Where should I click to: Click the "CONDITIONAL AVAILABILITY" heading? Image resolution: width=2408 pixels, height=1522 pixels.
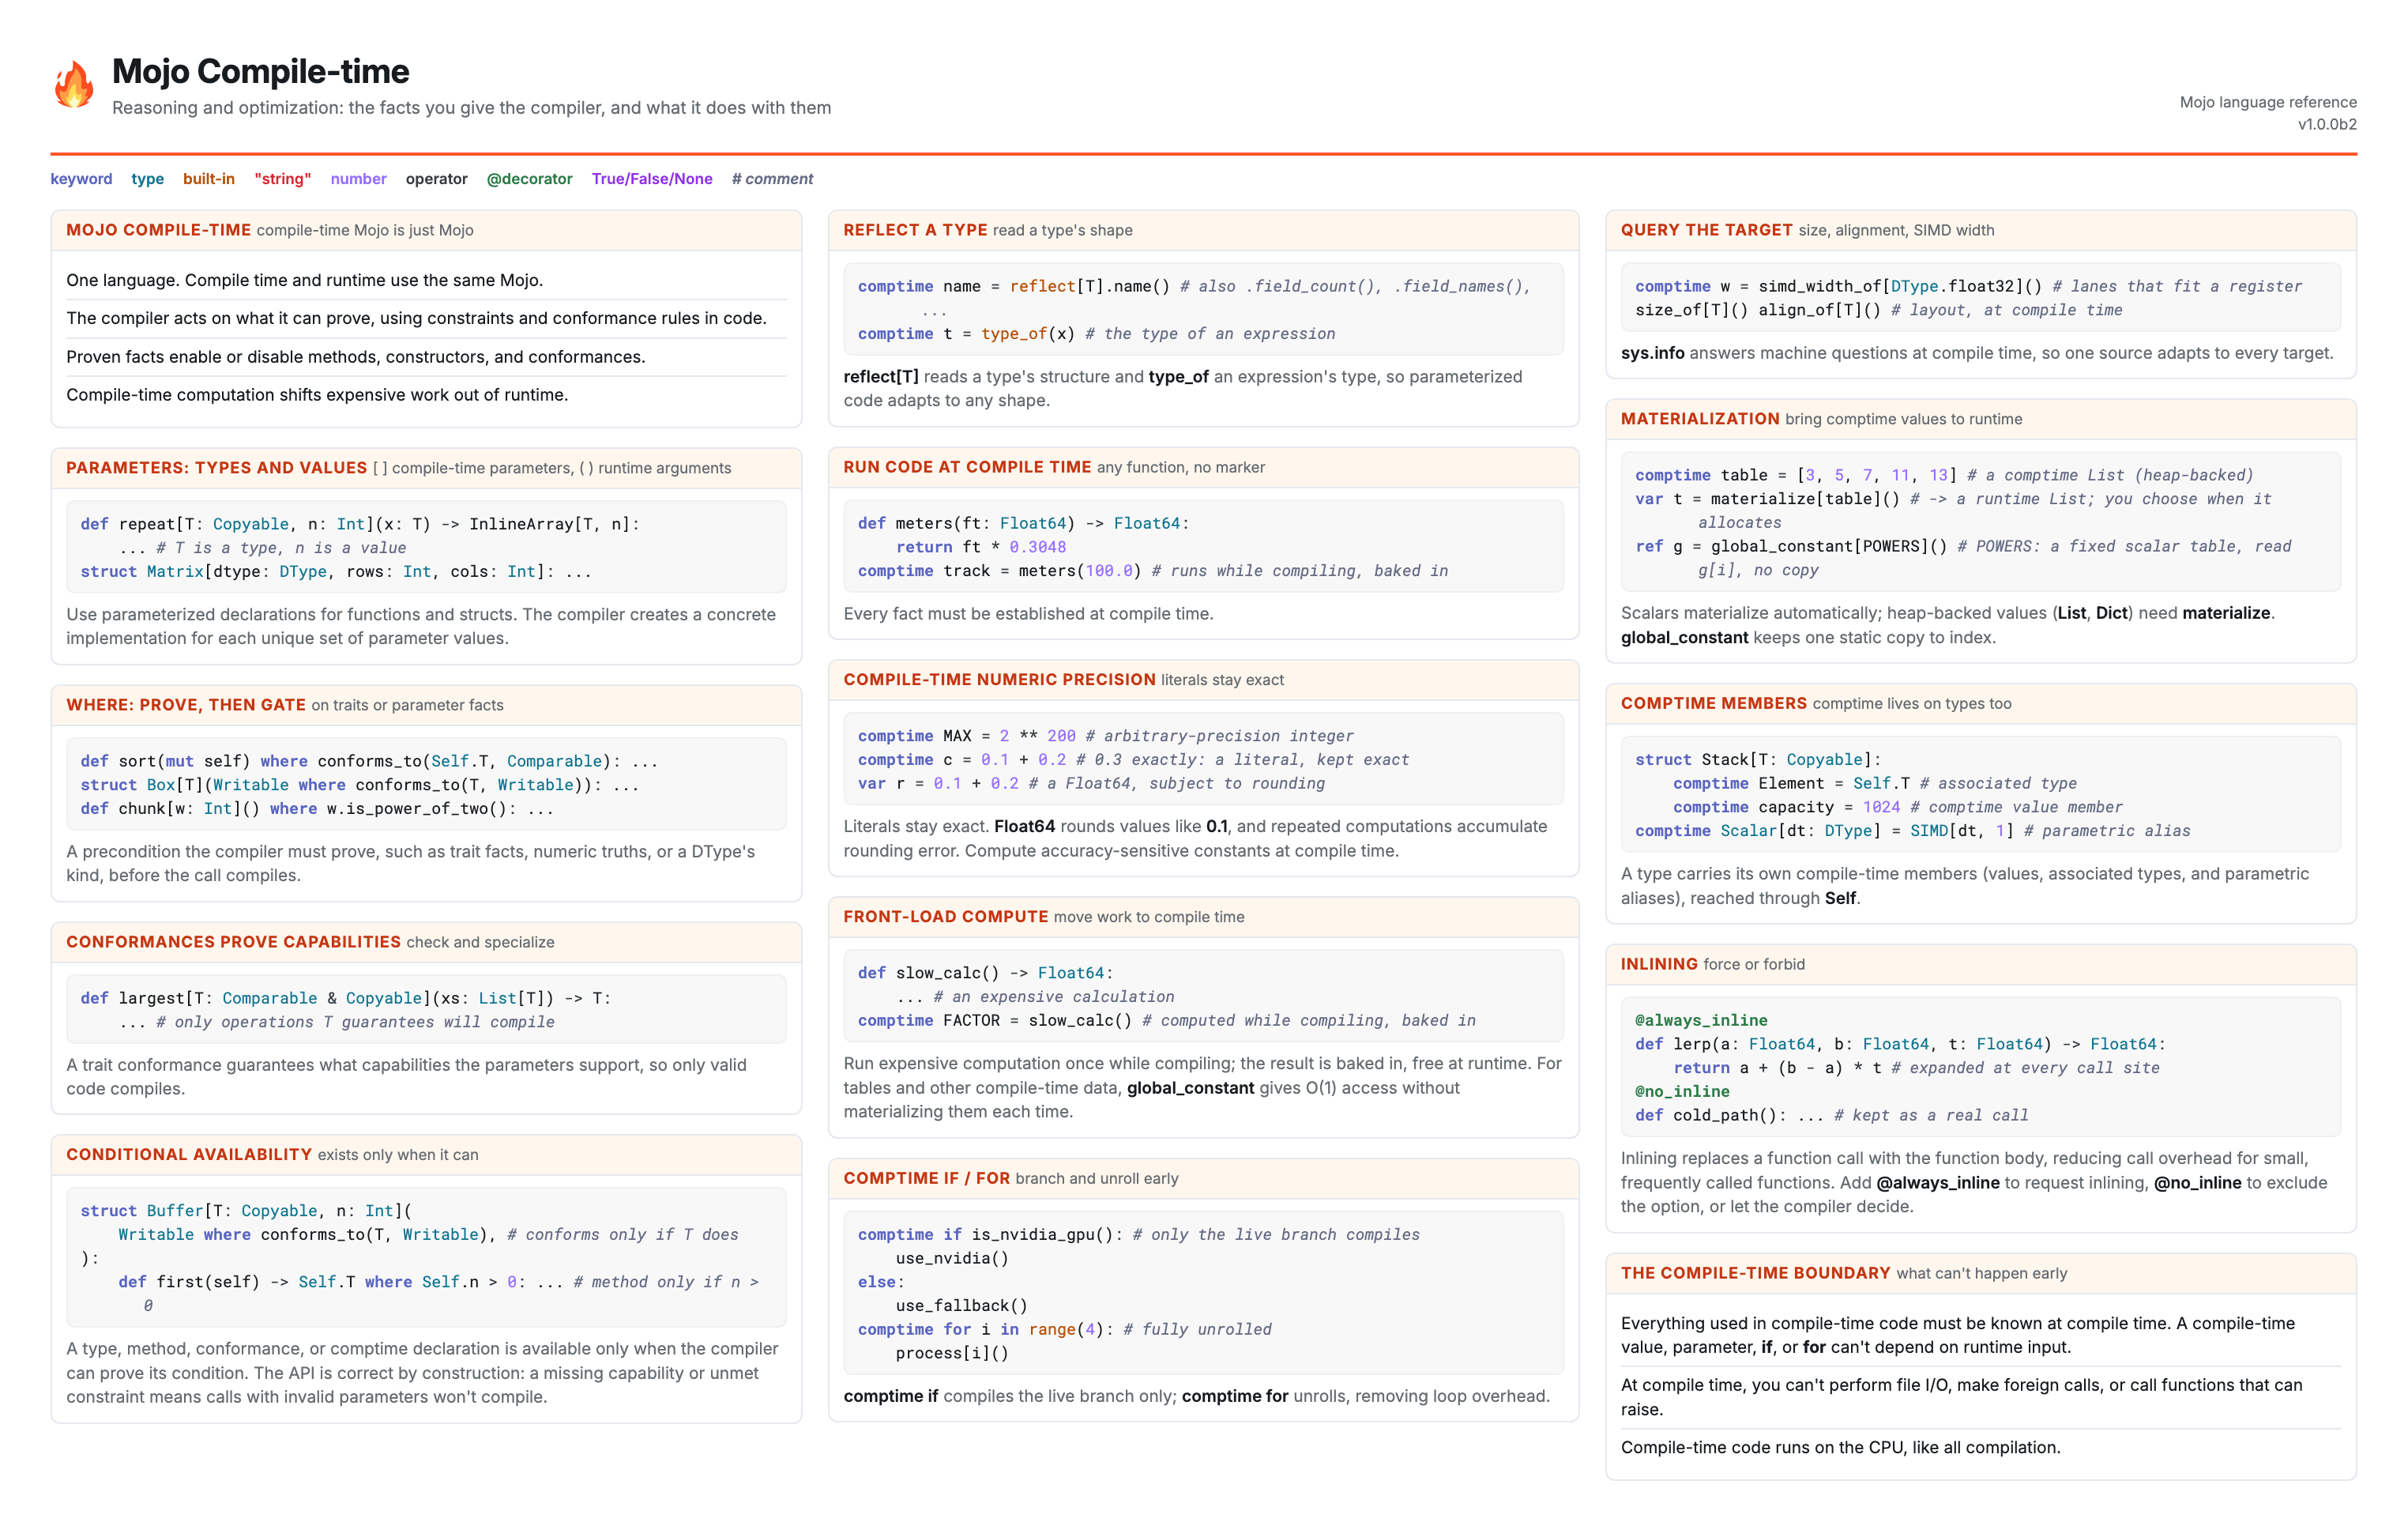189,1155
